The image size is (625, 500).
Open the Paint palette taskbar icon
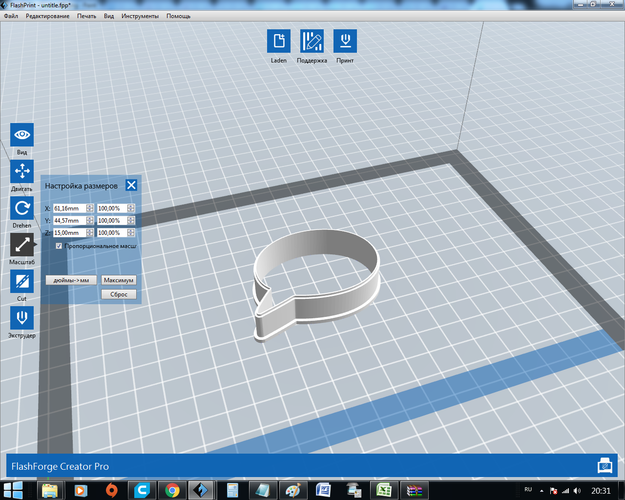(x=293, y=490)
